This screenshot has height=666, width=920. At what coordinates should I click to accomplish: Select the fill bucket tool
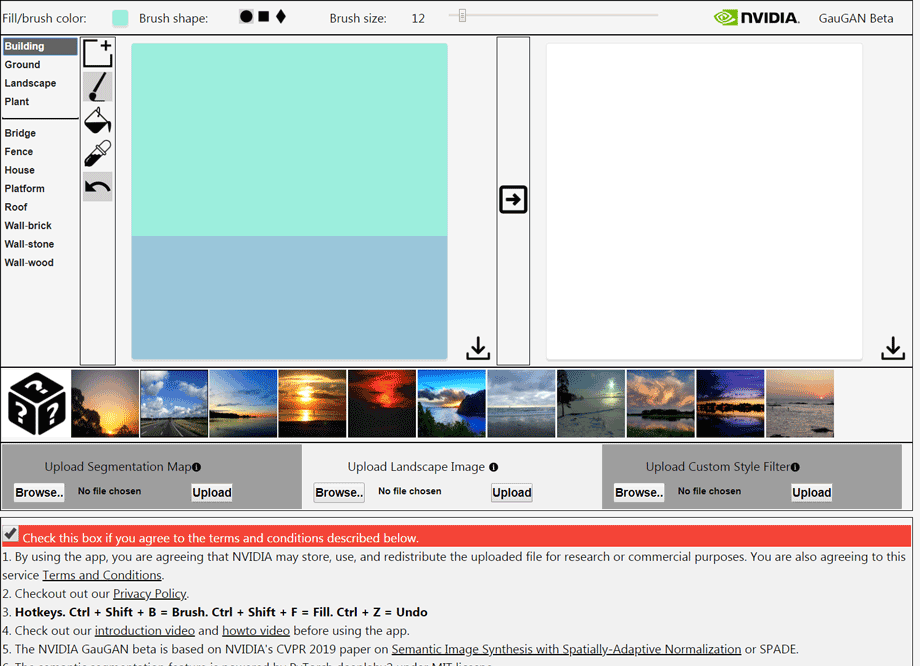[x=97, y=121]
